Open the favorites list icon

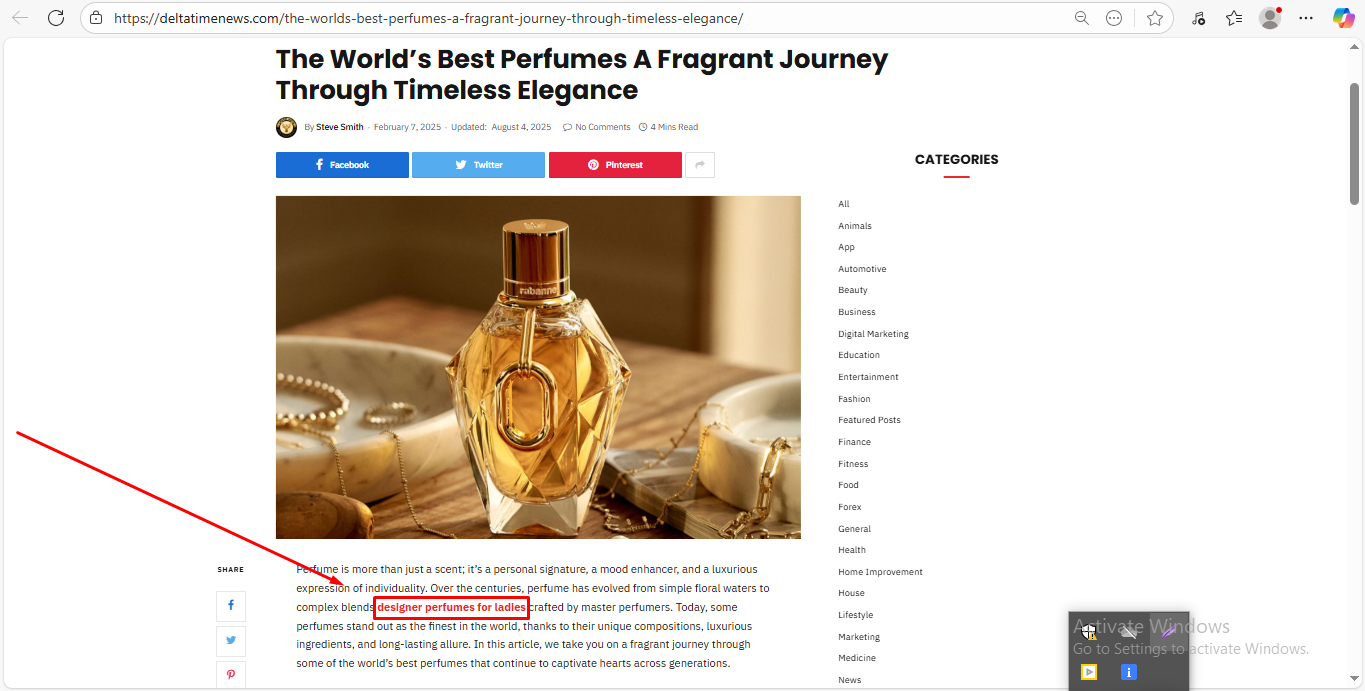(1234, 18)
